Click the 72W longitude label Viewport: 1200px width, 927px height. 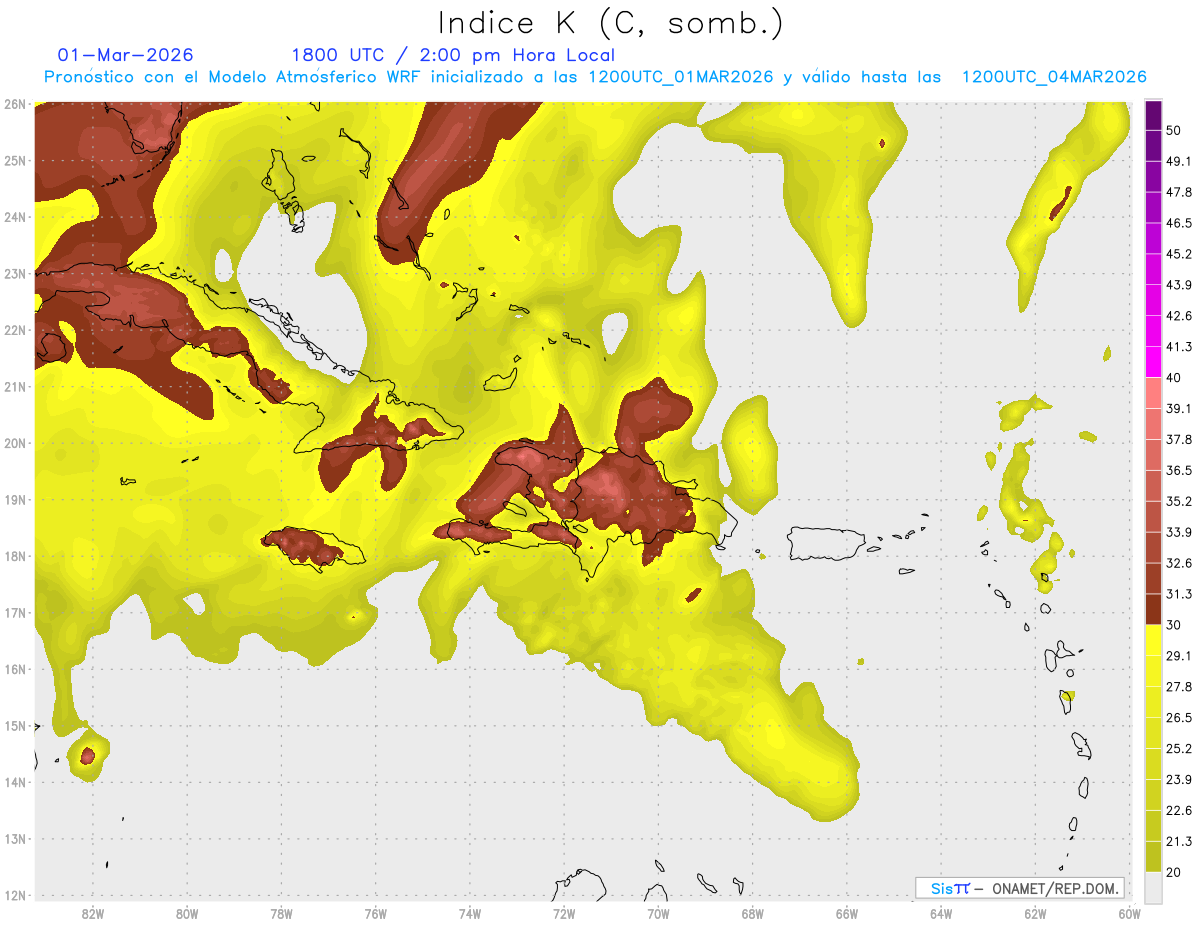(x=564, y=913)
